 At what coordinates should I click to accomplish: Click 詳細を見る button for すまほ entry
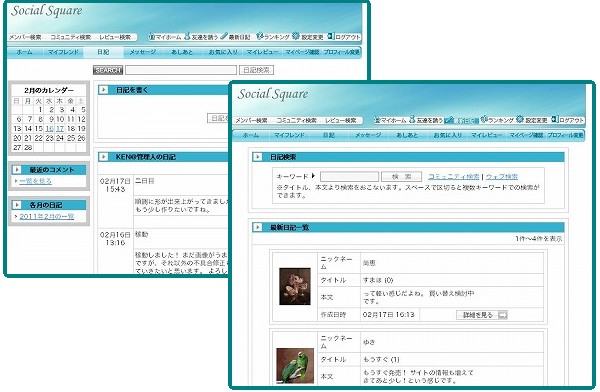(482, 315)
